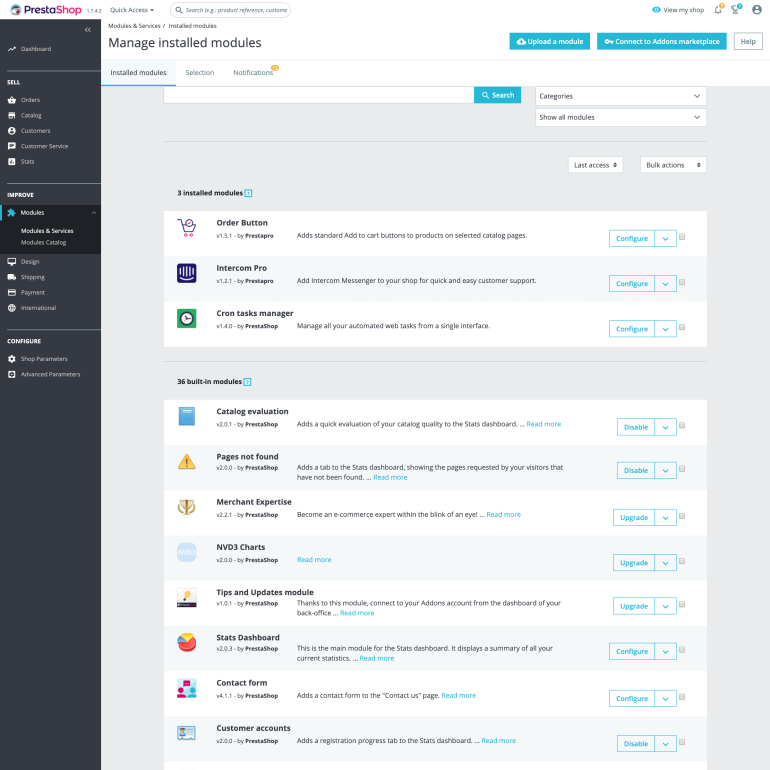The height and width of the screenshot is (770, 770).
Task: Click the Order Button cart logo
Action: coord(187,228)
